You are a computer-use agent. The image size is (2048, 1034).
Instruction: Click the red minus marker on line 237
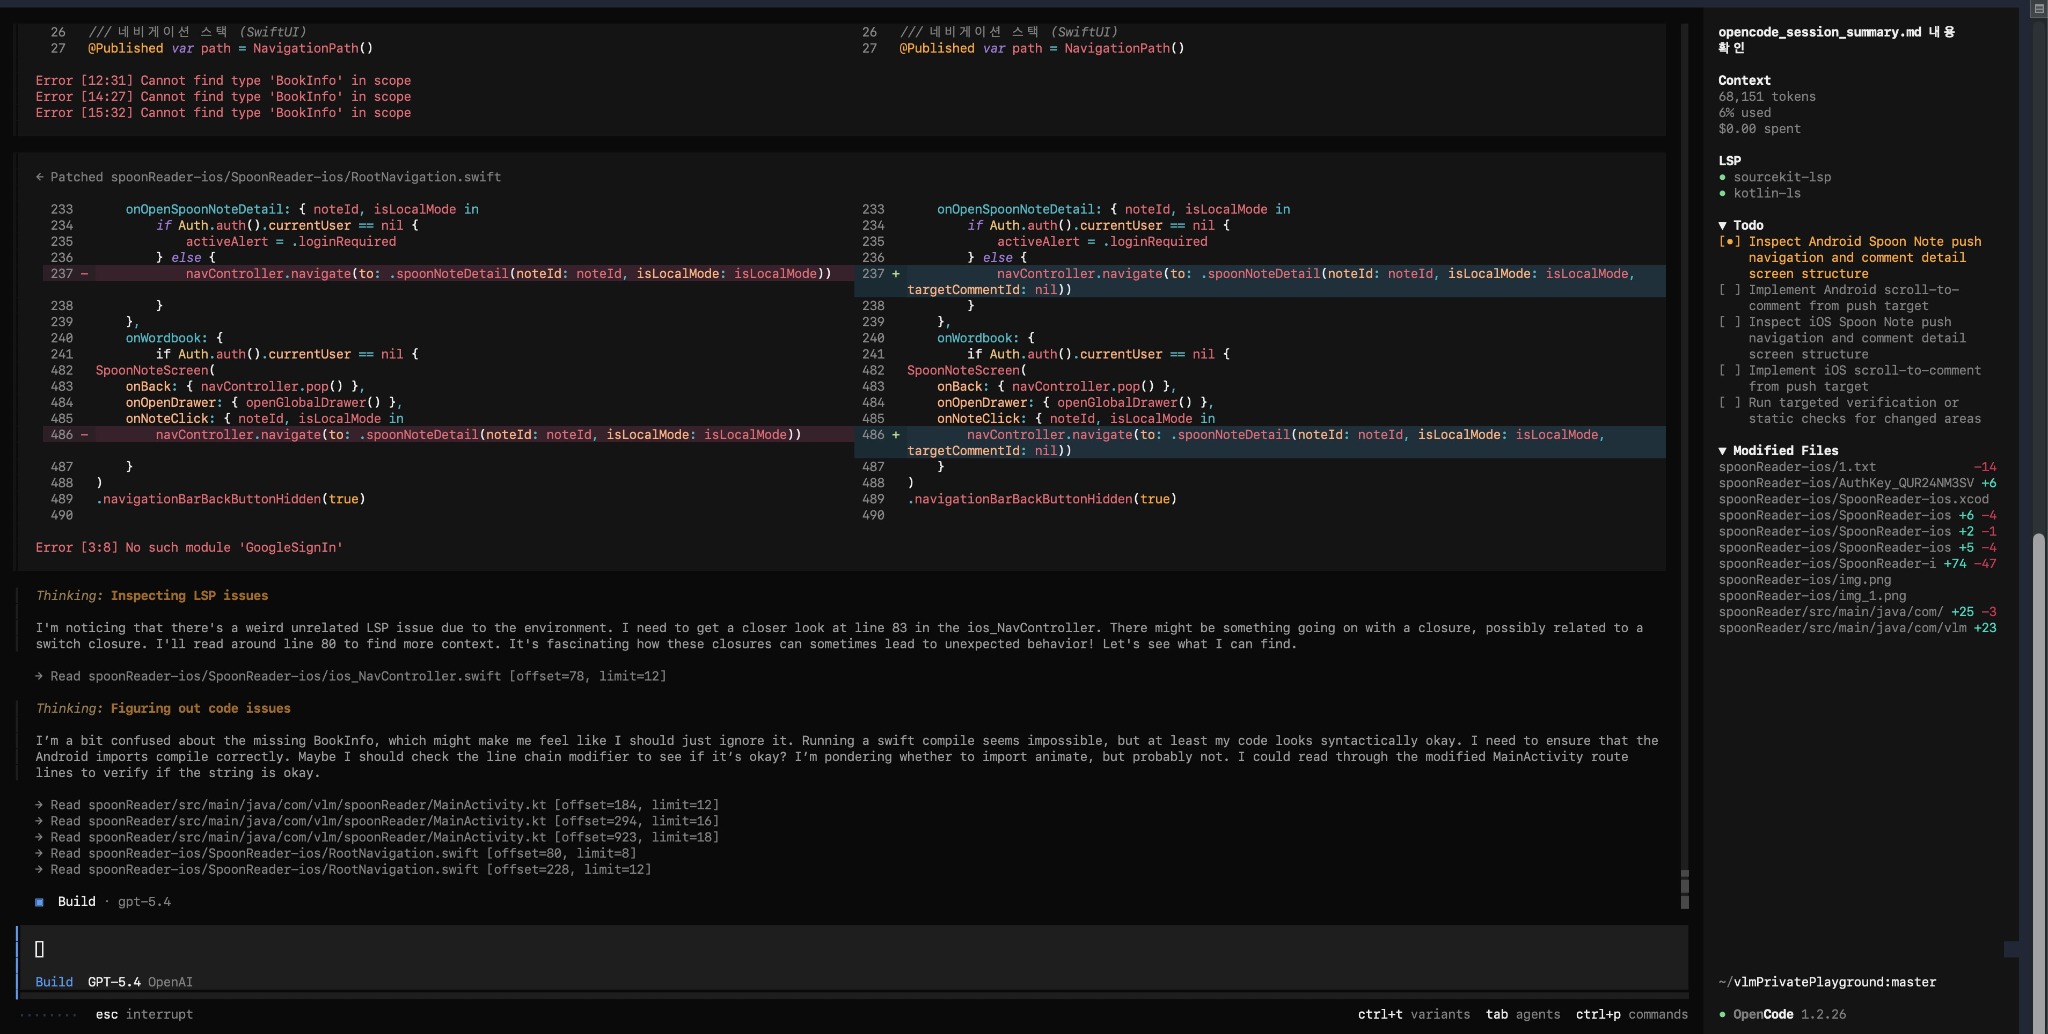click(84, 273)
